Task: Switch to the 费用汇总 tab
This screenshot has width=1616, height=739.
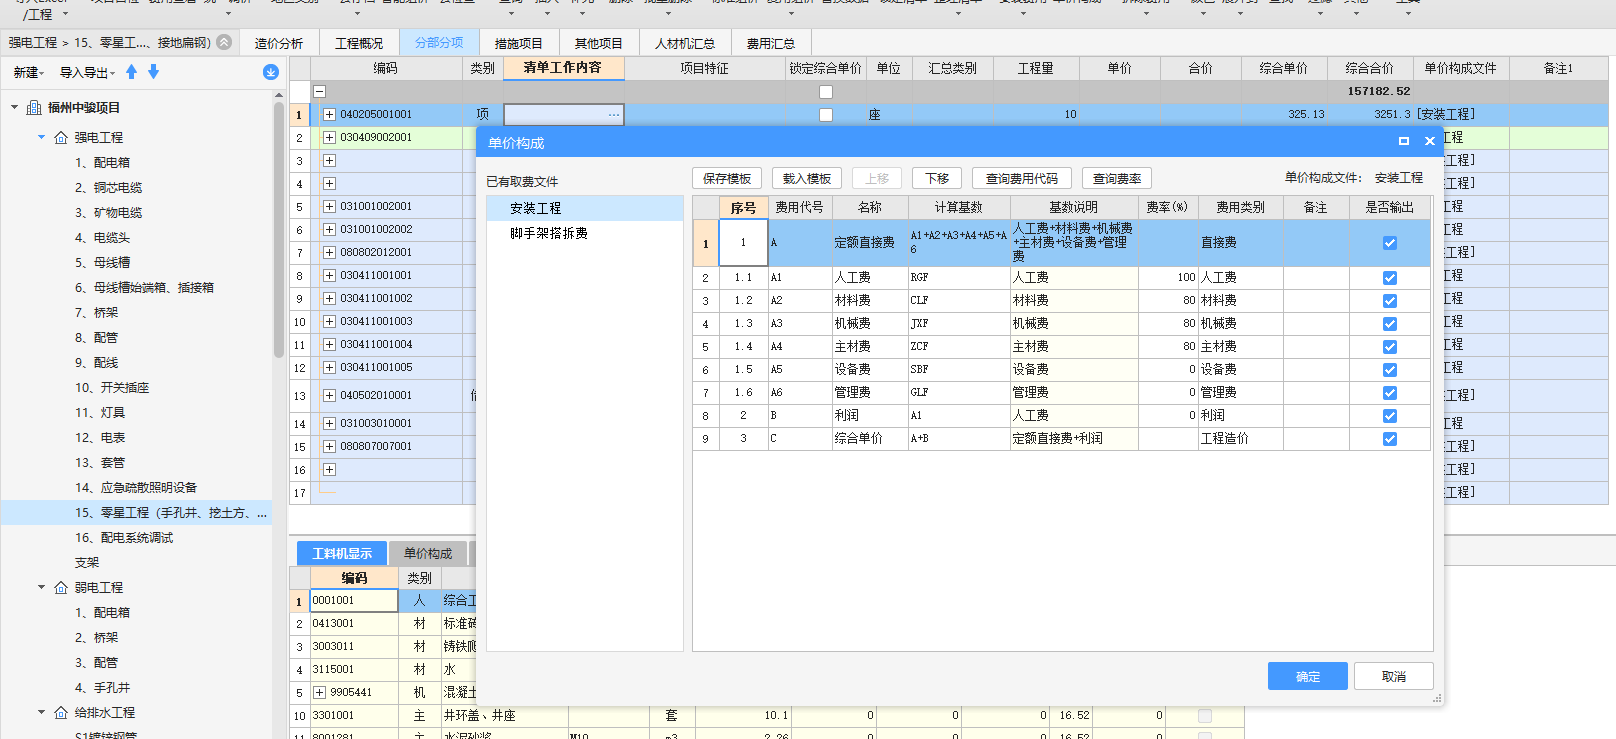Action: 771,43
